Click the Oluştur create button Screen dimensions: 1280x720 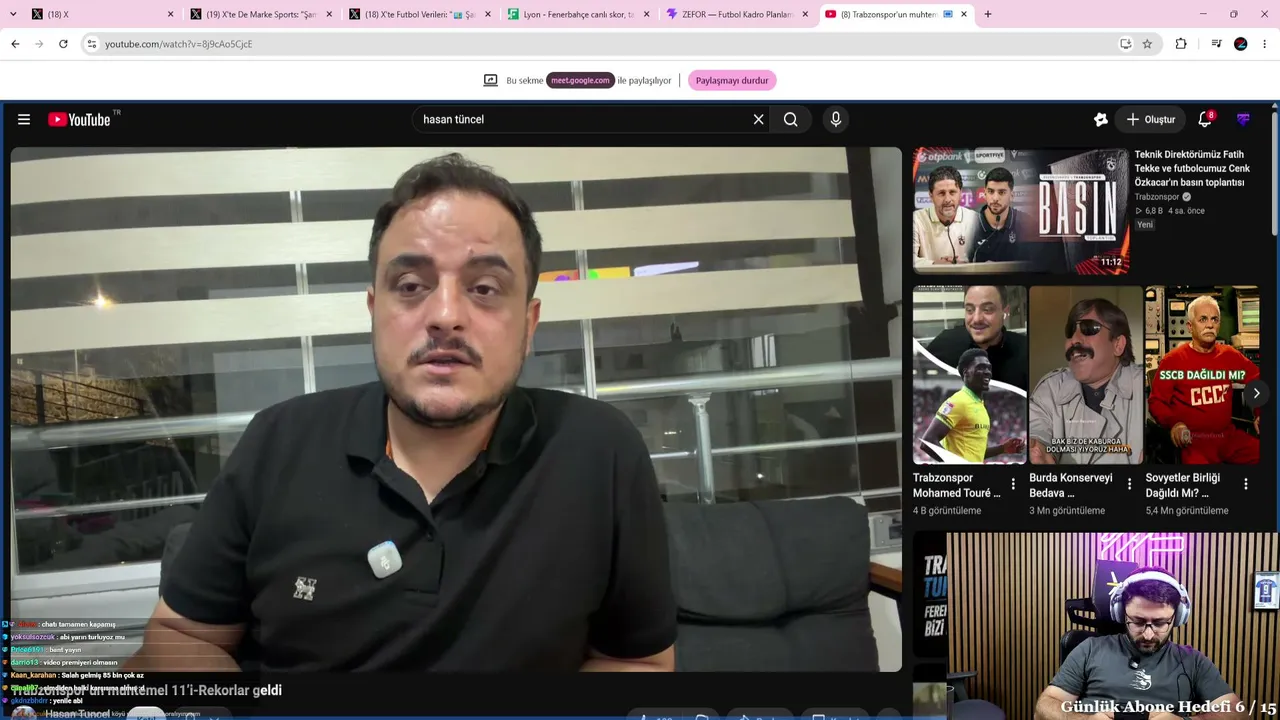point(1151,119)
